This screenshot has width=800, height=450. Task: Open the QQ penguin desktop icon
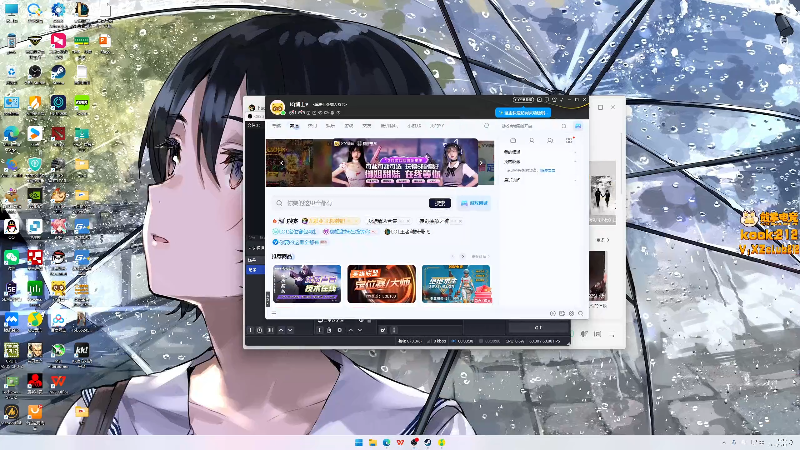[x=11, y=227]
